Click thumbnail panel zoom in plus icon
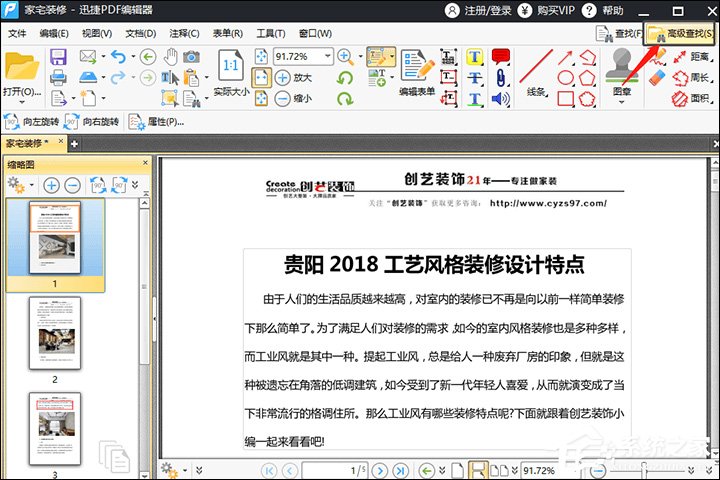Image resolution: width=720 pixels, height=480 pixels. 51,185
